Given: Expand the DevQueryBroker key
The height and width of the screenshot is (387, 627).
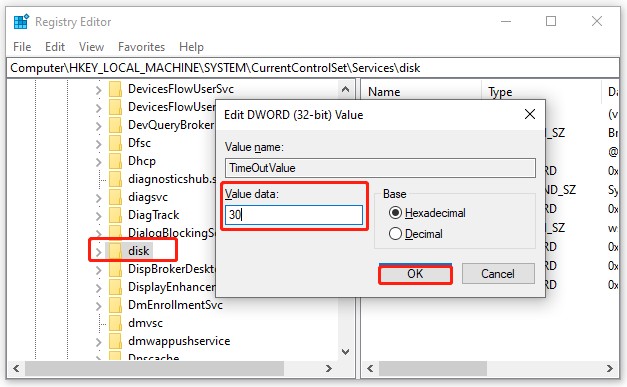Looking at the screenshot, I should [x=98, y=126].
